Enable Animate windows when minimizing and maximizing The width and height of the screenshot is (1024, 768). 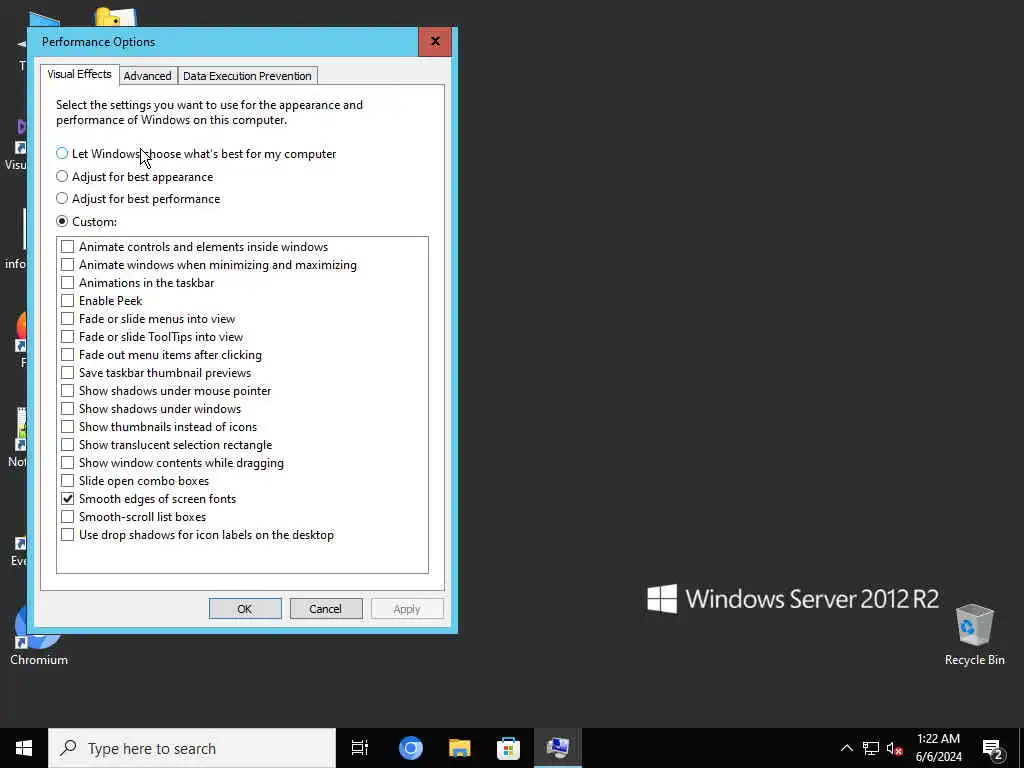pyautogui.click(x=67, y=264)
